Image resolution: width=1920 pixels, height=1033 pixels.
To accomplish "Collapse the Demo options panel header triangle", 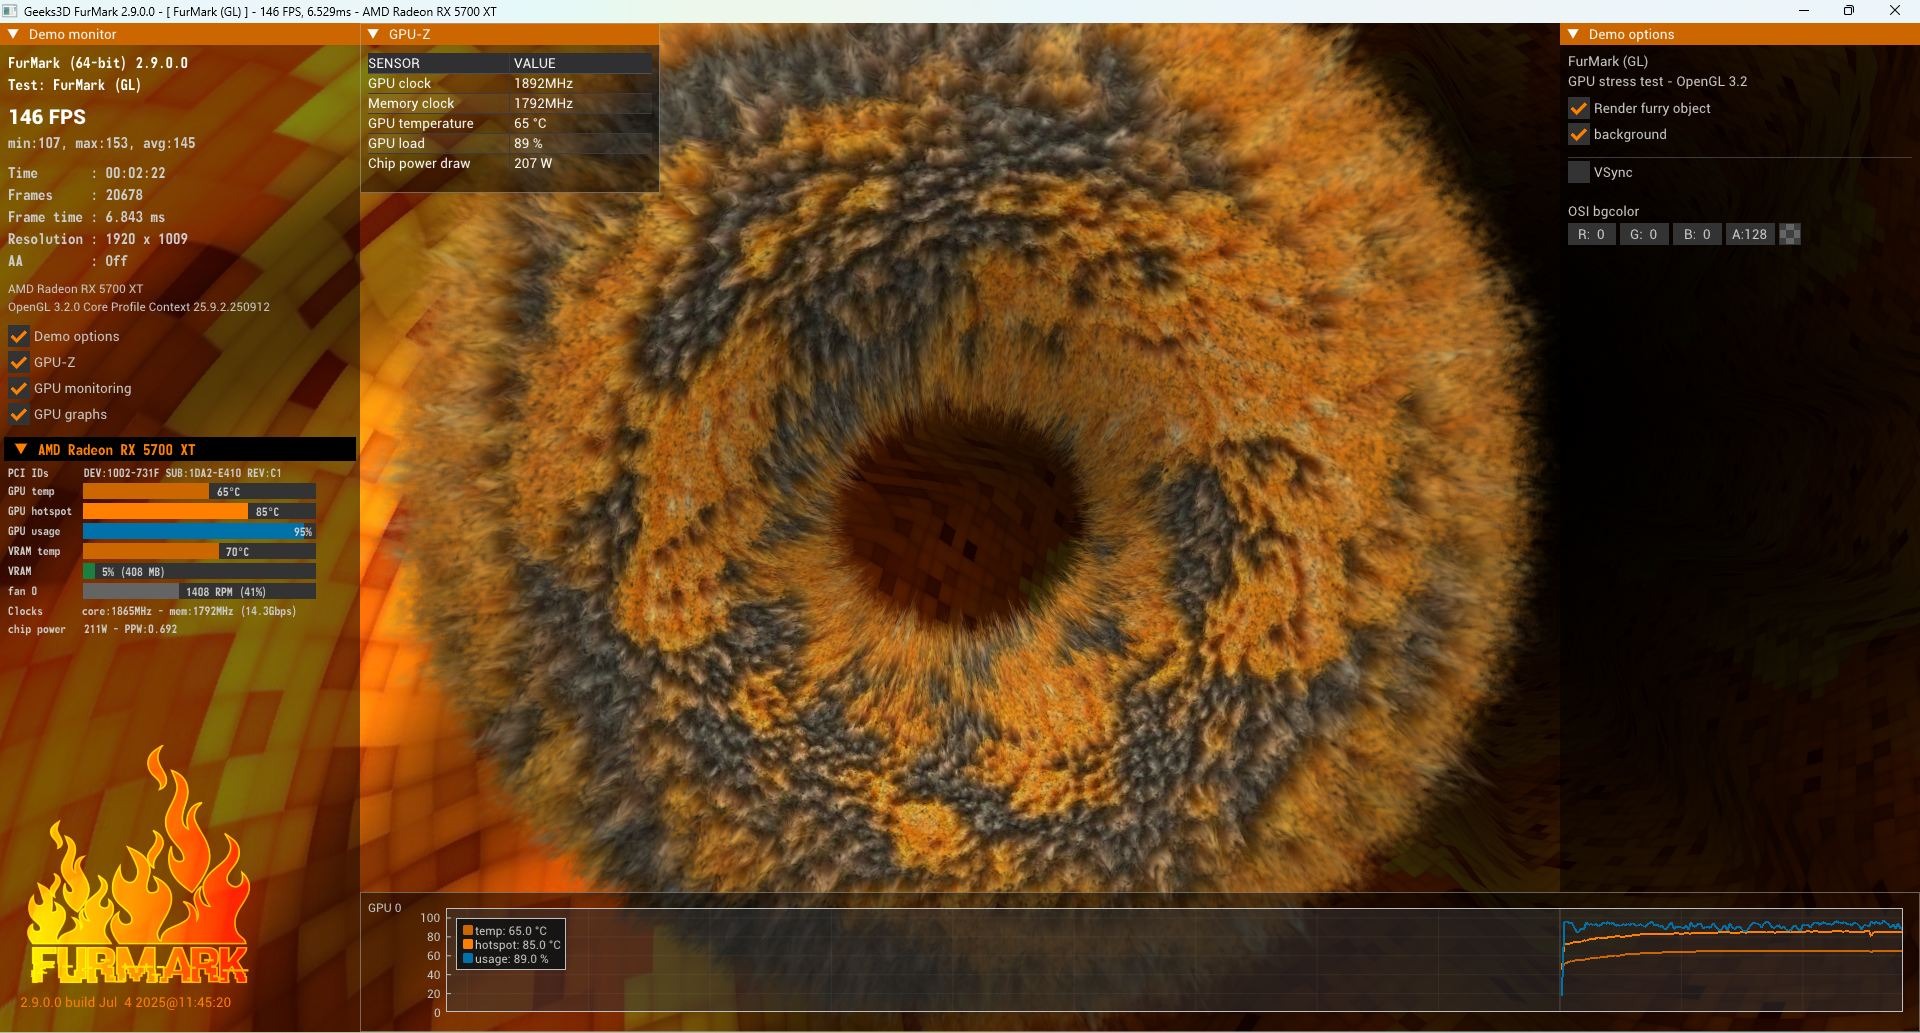I will click(x=1574, y=34).
